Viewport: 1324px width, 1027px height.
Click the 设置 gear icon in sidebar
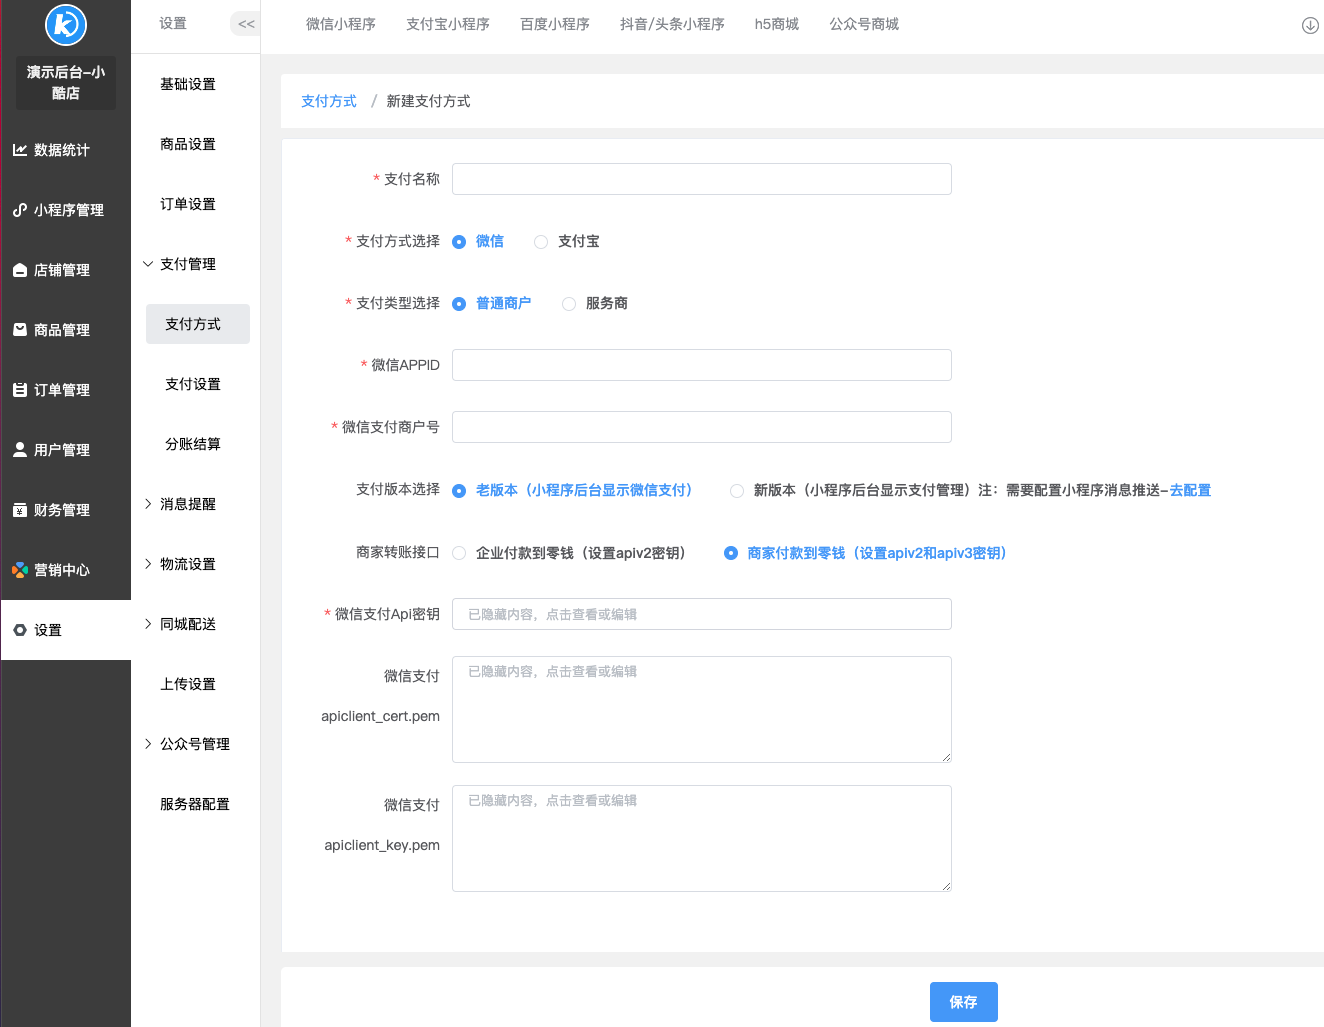coord(20,630)
